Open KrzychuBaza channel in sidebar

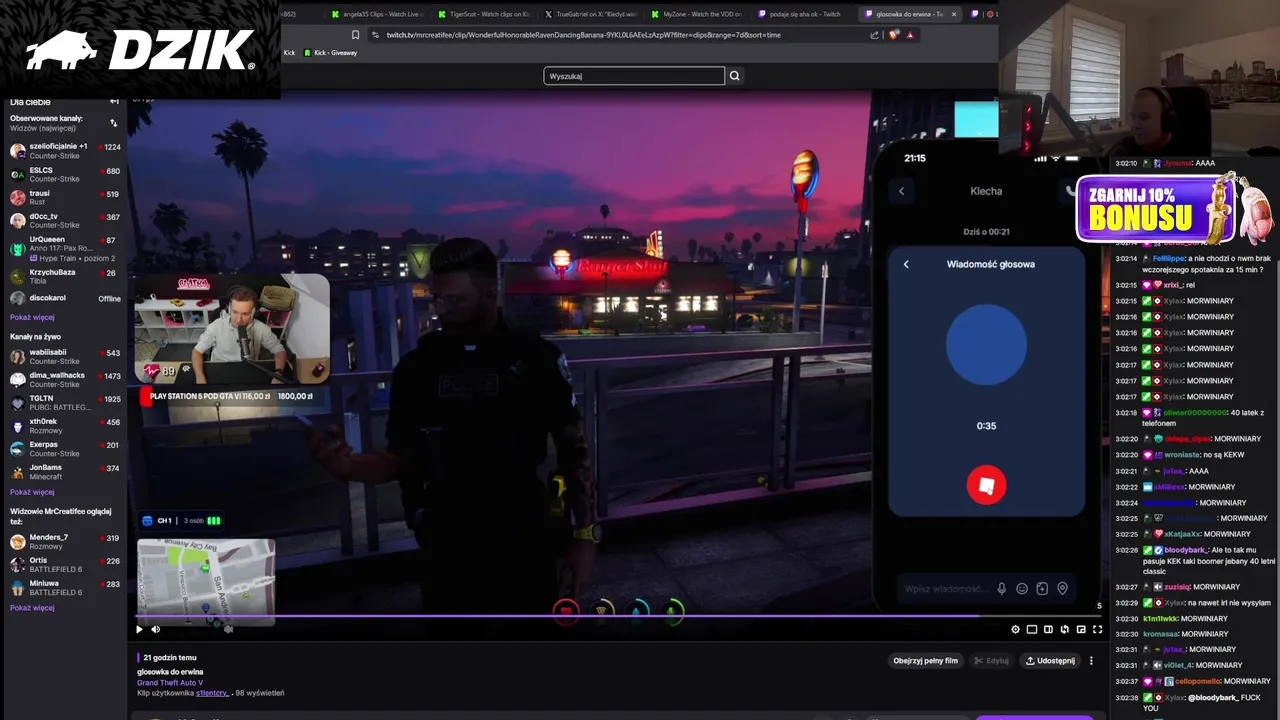click(x=65, y=276)
